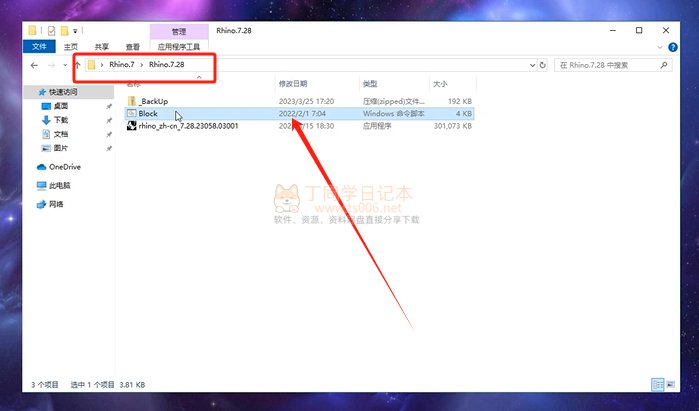The image size is (699, 411).
Task: Expand the ribbon with the chevron
Action: pyautogui.click(x=660, y=47)
